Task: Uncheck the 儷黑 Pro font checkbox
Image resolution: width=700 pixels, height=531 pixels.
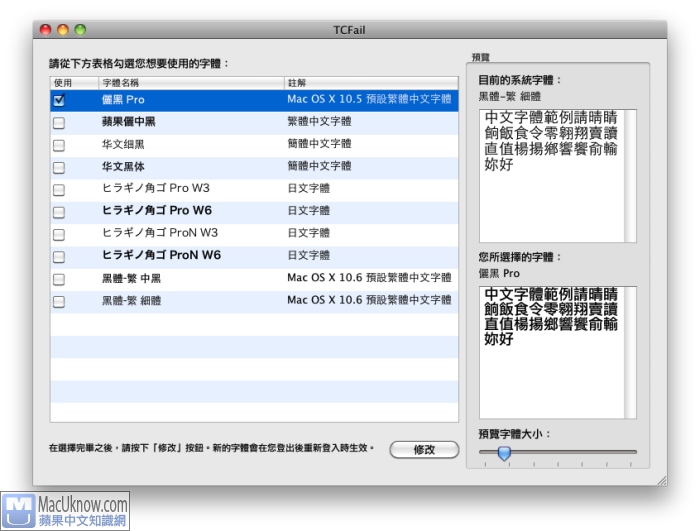Action: coord(58,101)
